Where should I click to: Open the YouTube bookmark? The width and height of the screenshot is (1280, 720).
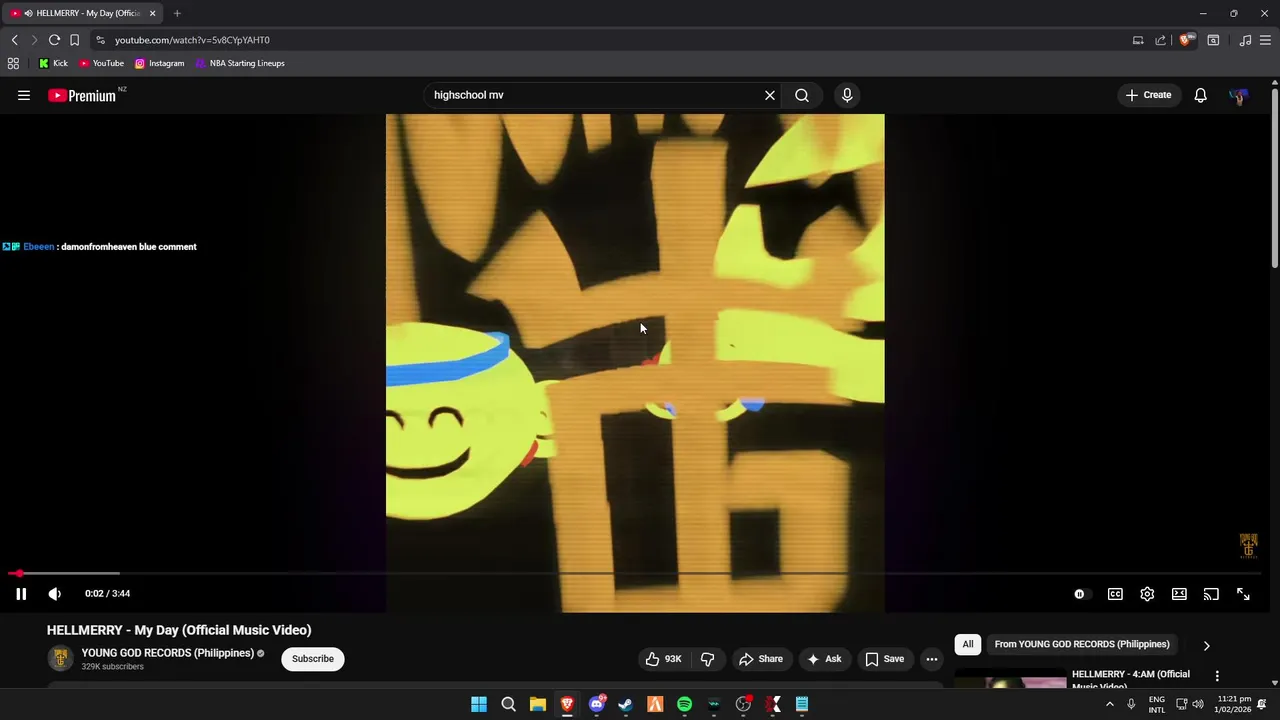coord(101,63)
